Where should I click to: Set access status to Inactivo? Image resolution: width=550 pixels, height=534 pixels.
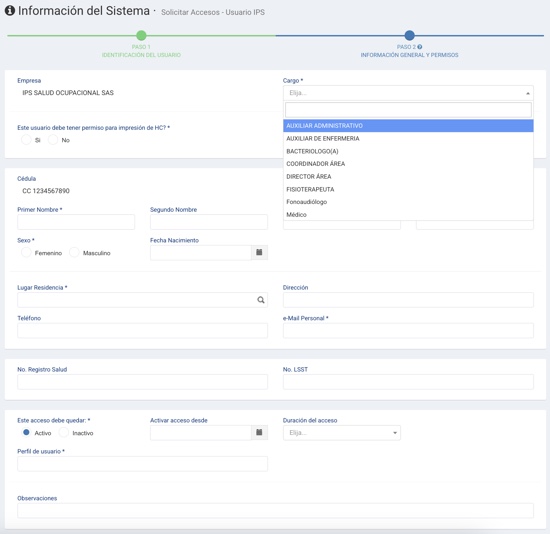click(x=64, y=432)
